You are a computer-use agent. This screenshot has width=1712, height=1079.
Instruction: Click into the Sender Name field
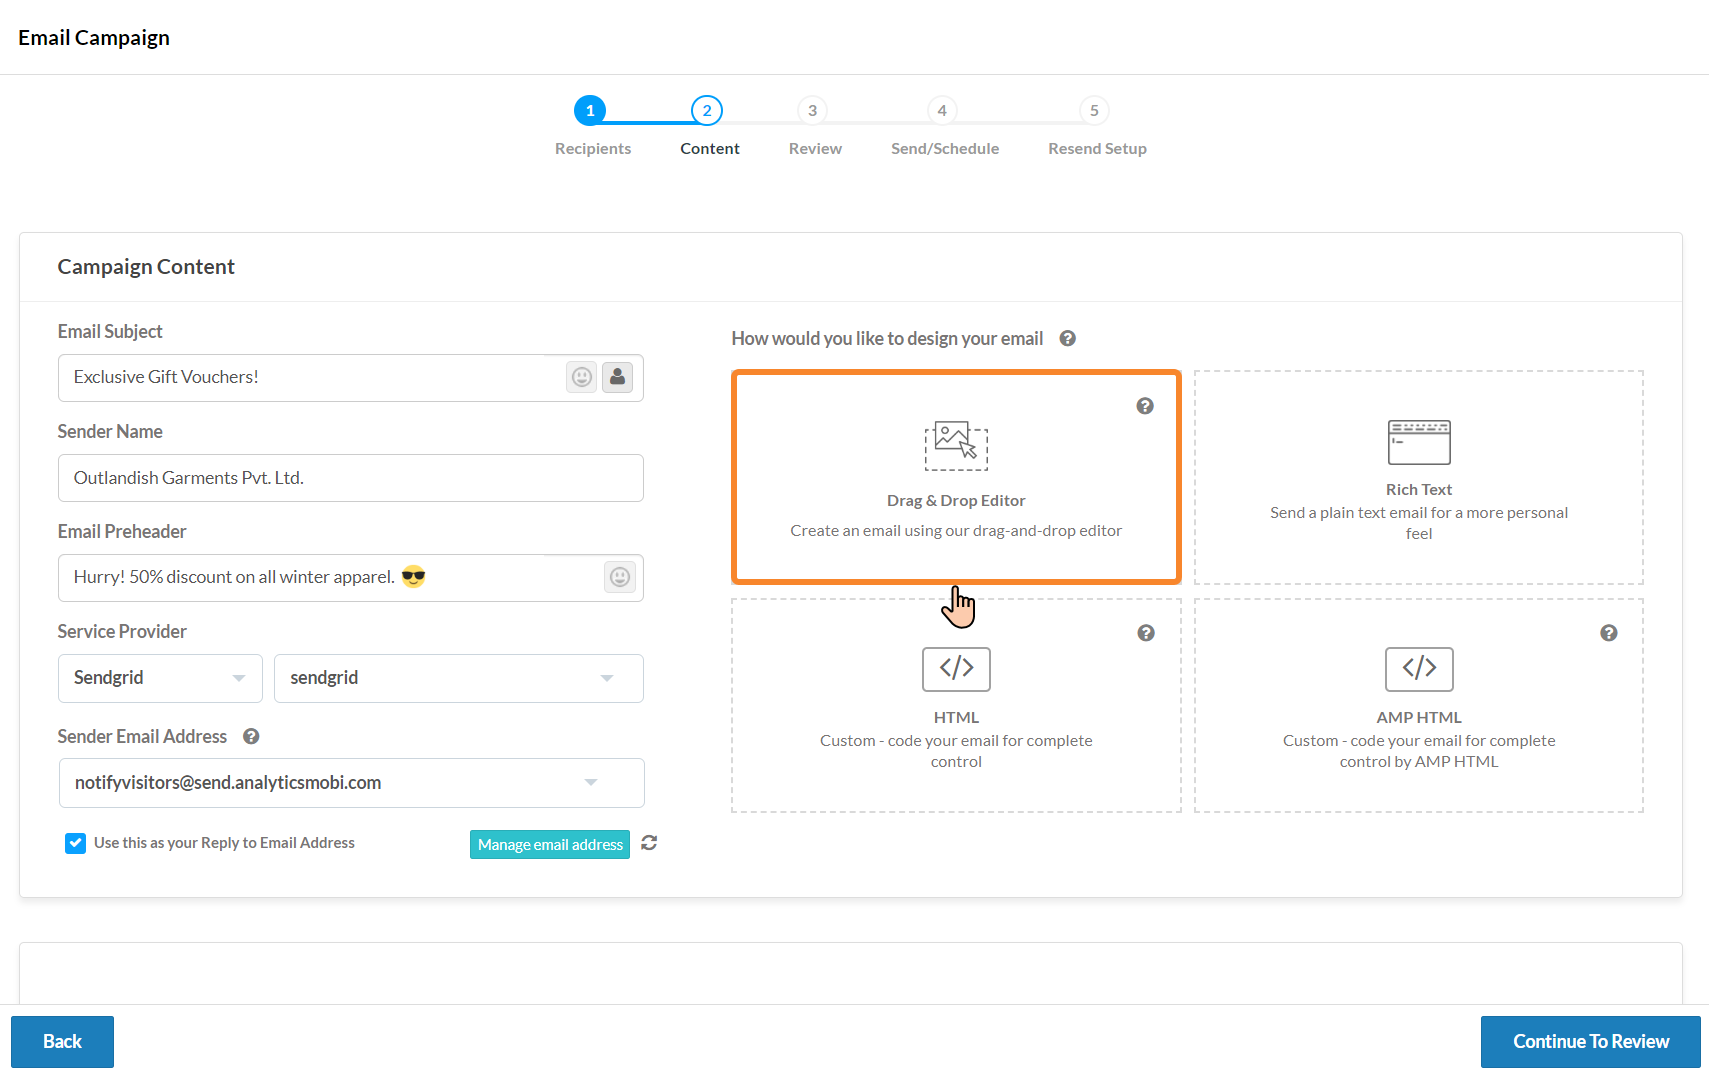pos(351,478)
